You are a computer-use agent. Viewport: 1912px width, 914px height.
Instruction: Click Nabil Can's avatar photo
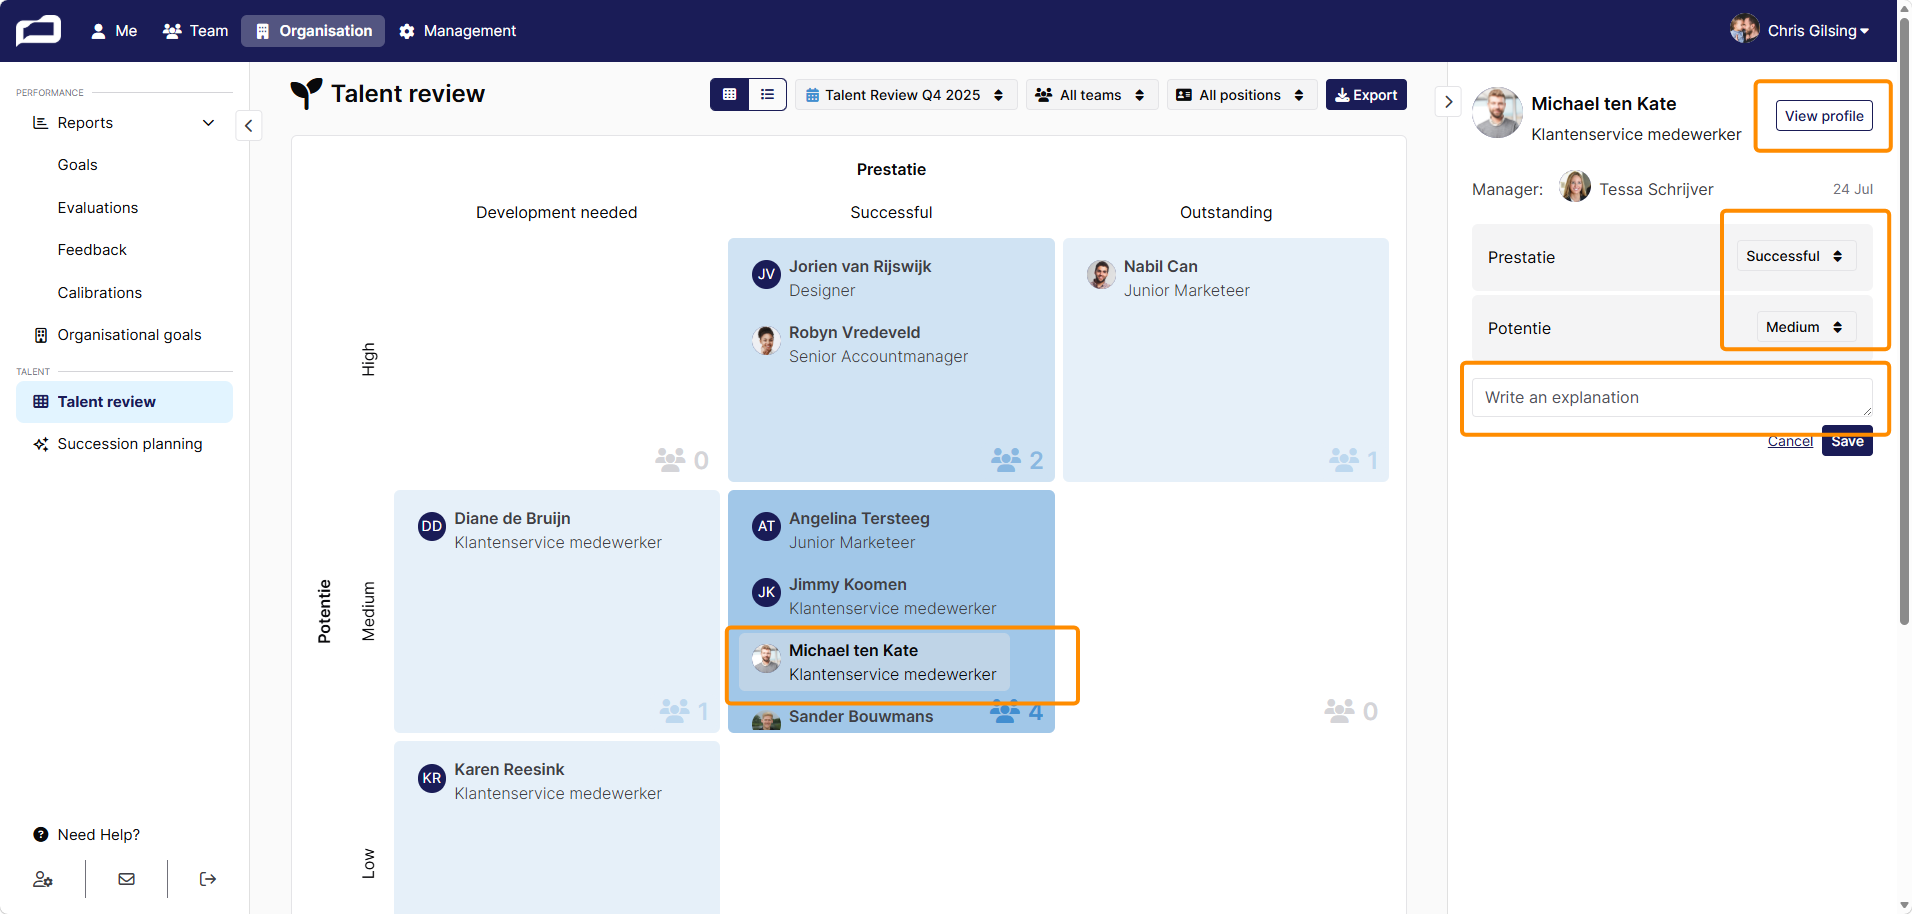coord(1101,274)
